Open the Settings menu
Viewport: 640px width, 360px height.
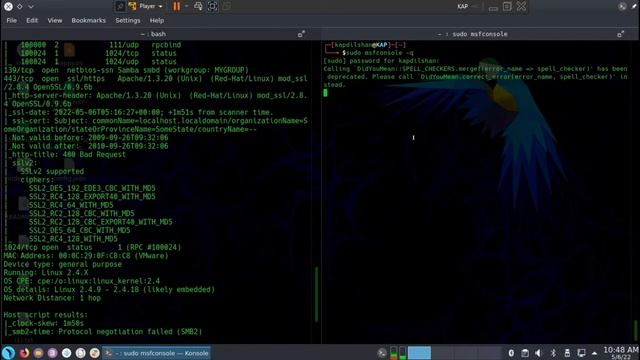[x=128, y=20]
